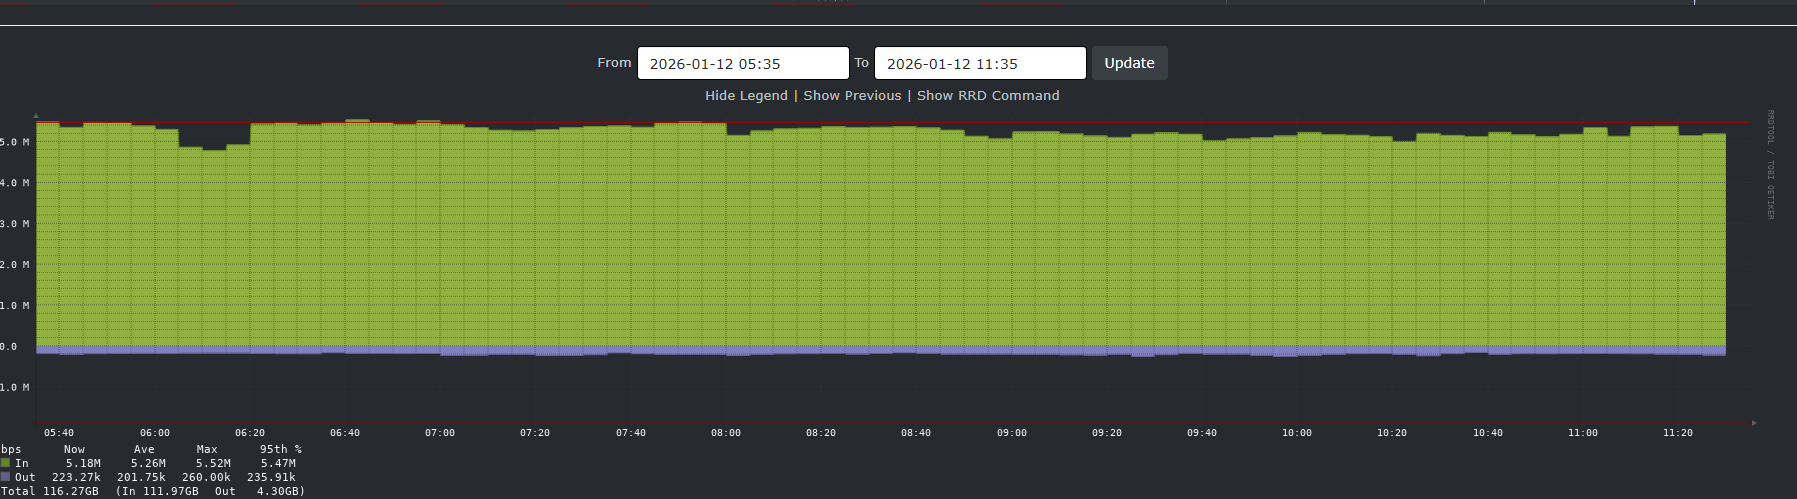The width and height of the screenshot is (1797, 499).
Task: Click the Update button
Action: point(1129,63)
